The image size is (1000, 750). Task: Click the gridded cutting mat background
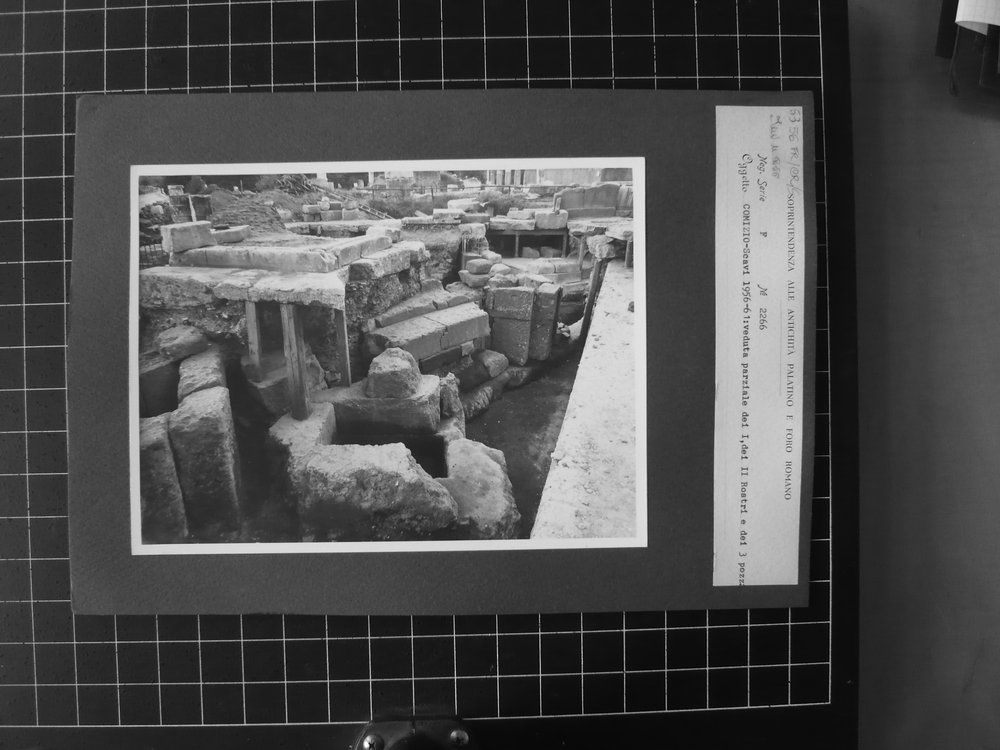(x=415, y=670)
